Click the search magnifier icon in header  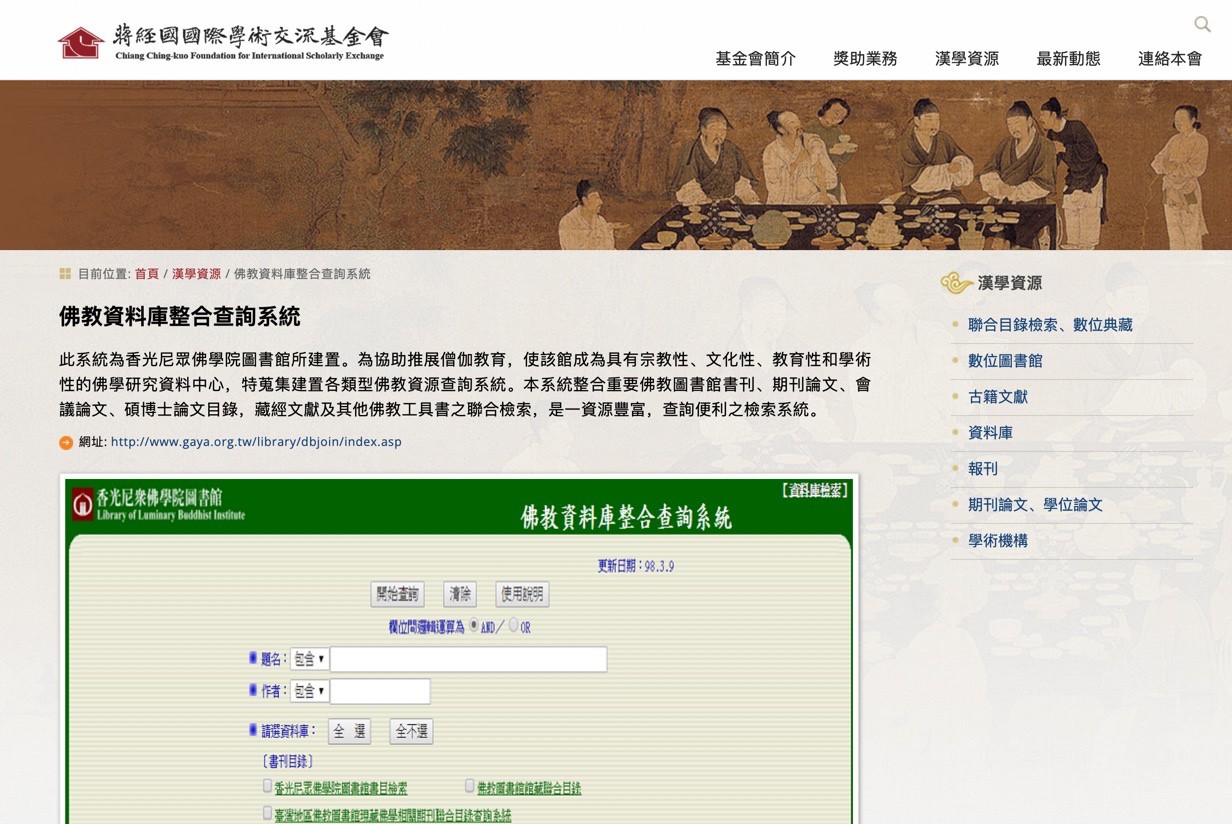pos(1202,24)
